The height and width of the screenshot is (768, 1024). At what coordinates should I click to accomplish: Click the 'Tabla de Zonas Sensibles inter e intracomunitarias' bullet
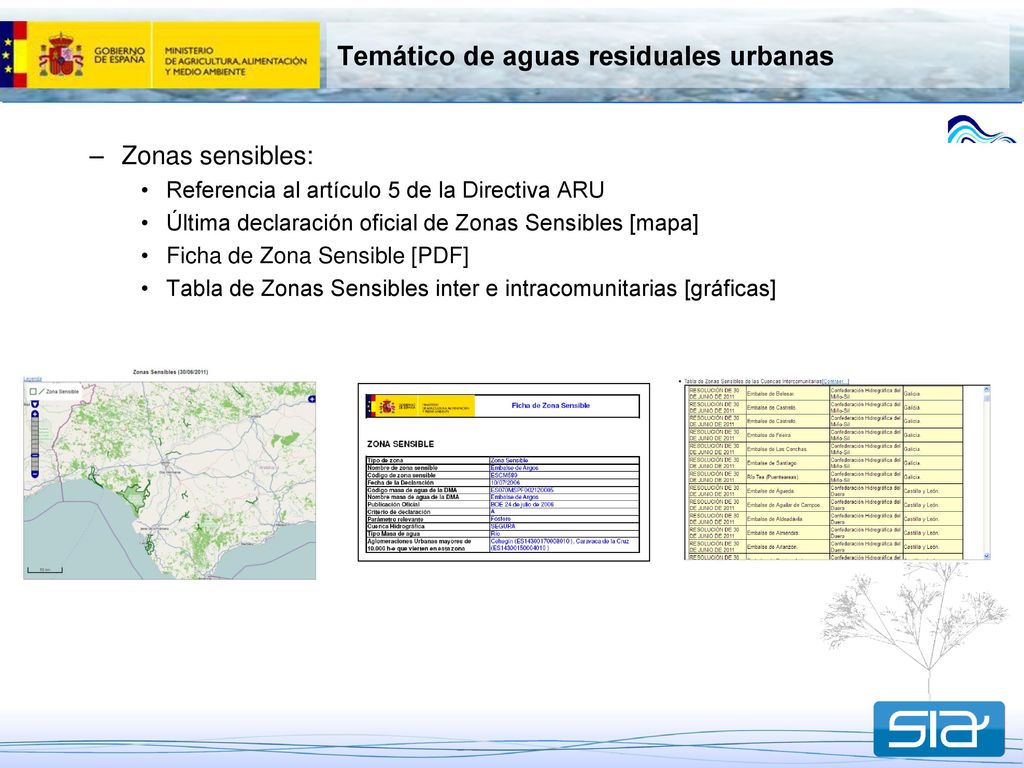pyautogui.click(x=471, y=288)
